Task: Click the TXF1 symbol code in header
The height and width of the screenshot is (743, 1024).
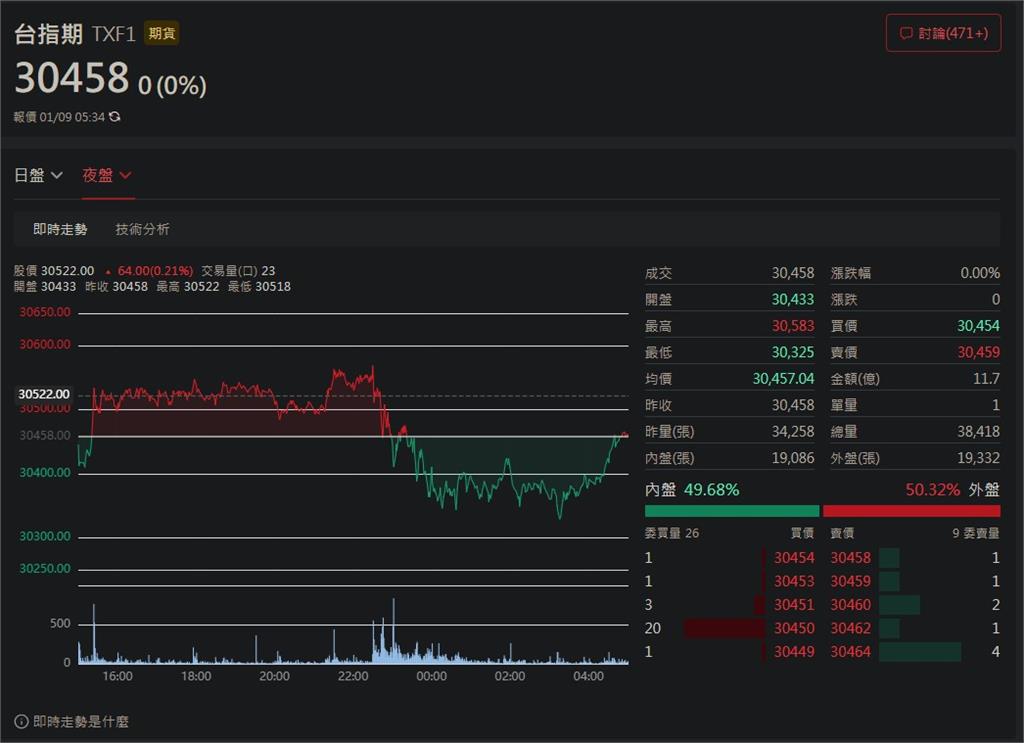Action: point(113,34)
